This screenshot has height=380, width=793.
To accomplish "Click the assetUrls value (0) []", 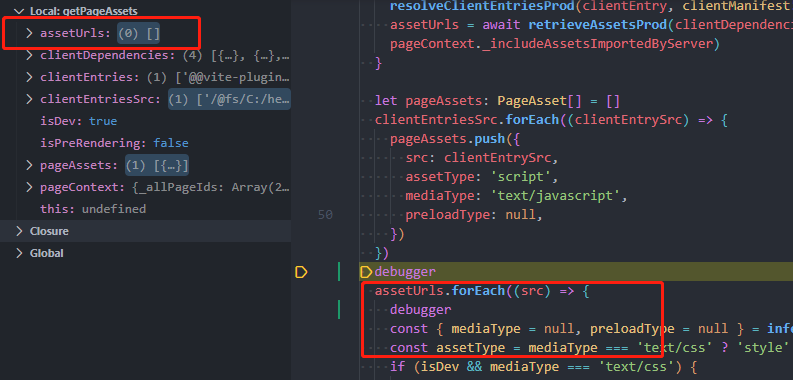I will pos(139,33).
